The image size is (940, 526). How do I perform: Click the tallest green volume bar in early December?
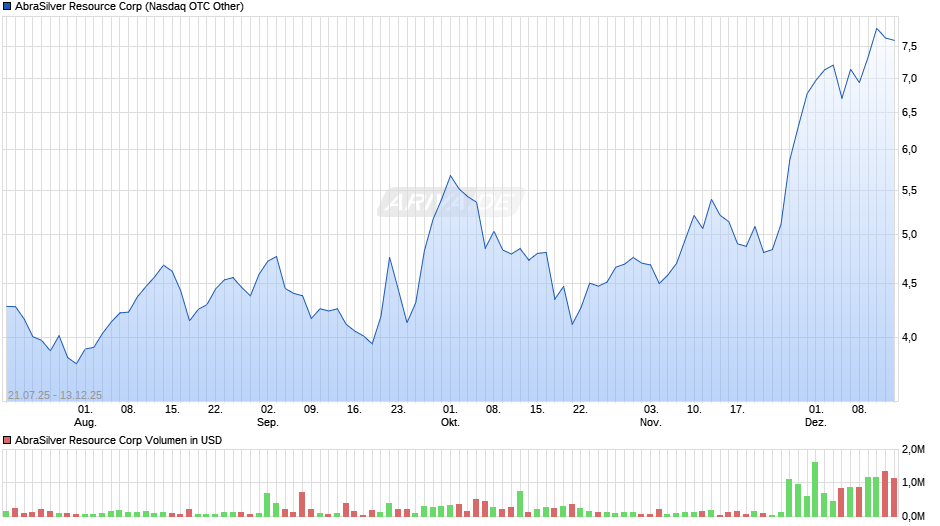(x=815, y=489)
